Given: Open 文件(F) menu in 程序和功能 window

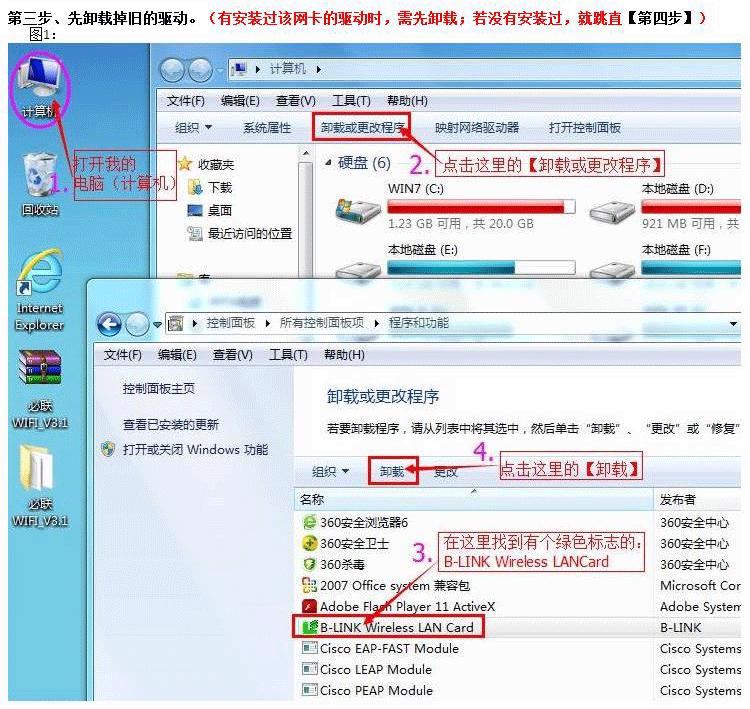Looking at the screenshot, I should click(123, 355).
